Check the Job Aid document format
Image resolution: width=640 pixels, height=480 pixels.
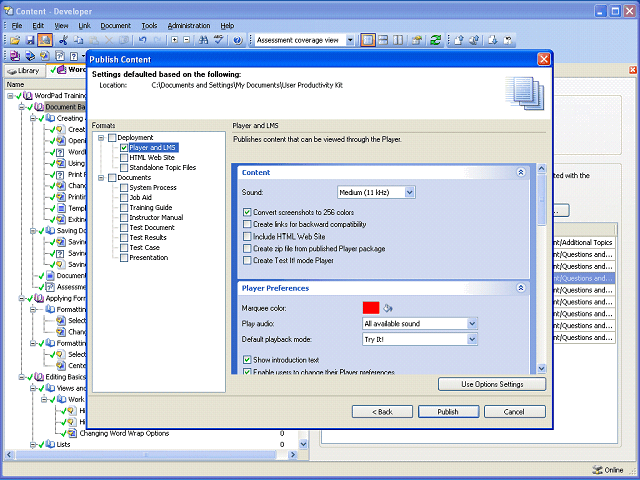point(124,198)
